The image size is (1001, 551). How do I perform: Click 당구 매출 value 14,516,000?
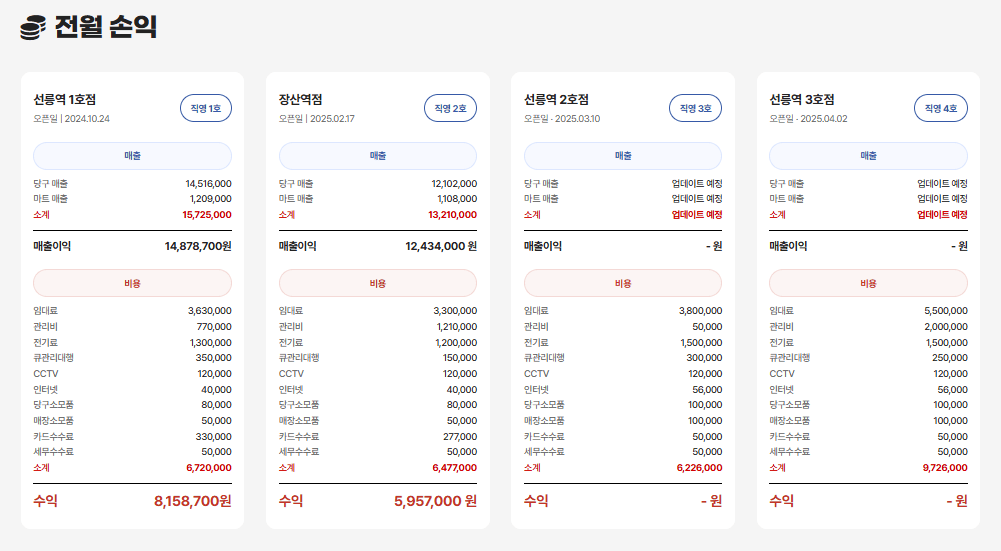[209, 184]
